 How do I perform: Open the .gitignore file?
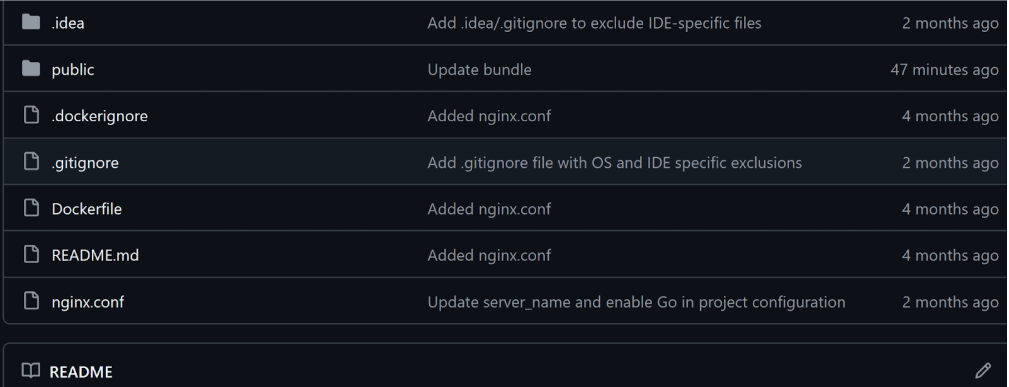[85, 162]
